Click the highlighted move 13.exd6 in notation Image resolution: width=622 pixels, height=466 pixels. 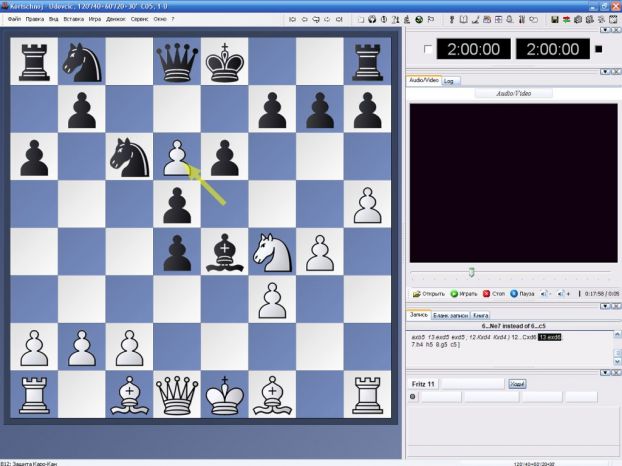coord(549,338)
